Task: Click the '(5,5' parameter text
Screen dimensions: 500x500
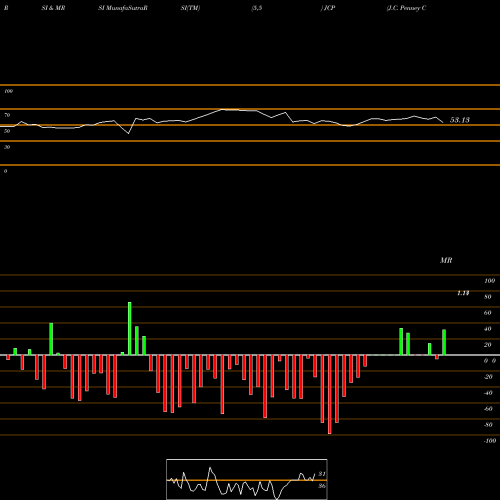Action: (257, 8)
